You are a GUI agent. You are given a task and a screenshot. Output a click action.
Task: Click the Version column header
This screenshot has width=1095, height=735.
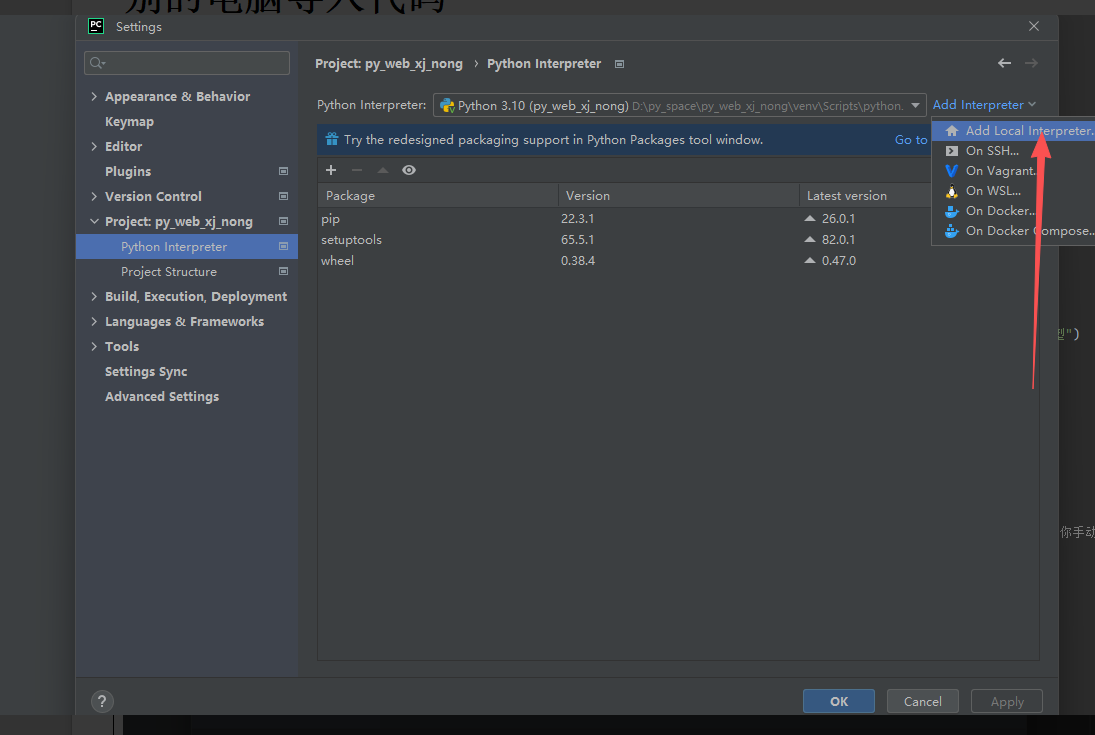tap(679, 196)
